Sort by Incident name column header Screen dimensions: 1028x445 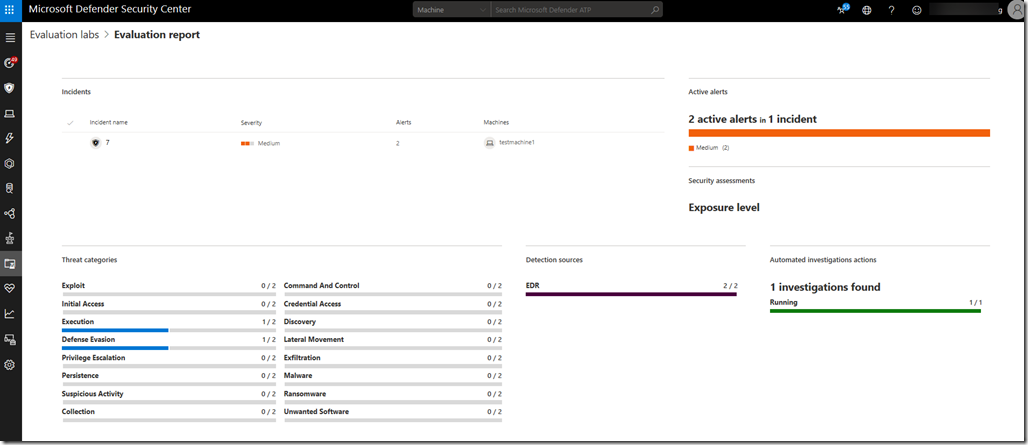click(x=109, y=123)
